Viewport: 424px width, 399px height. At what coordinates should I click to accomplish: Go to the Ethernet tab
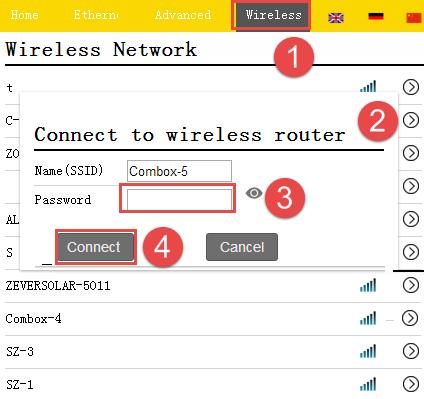tap(96, 15)
